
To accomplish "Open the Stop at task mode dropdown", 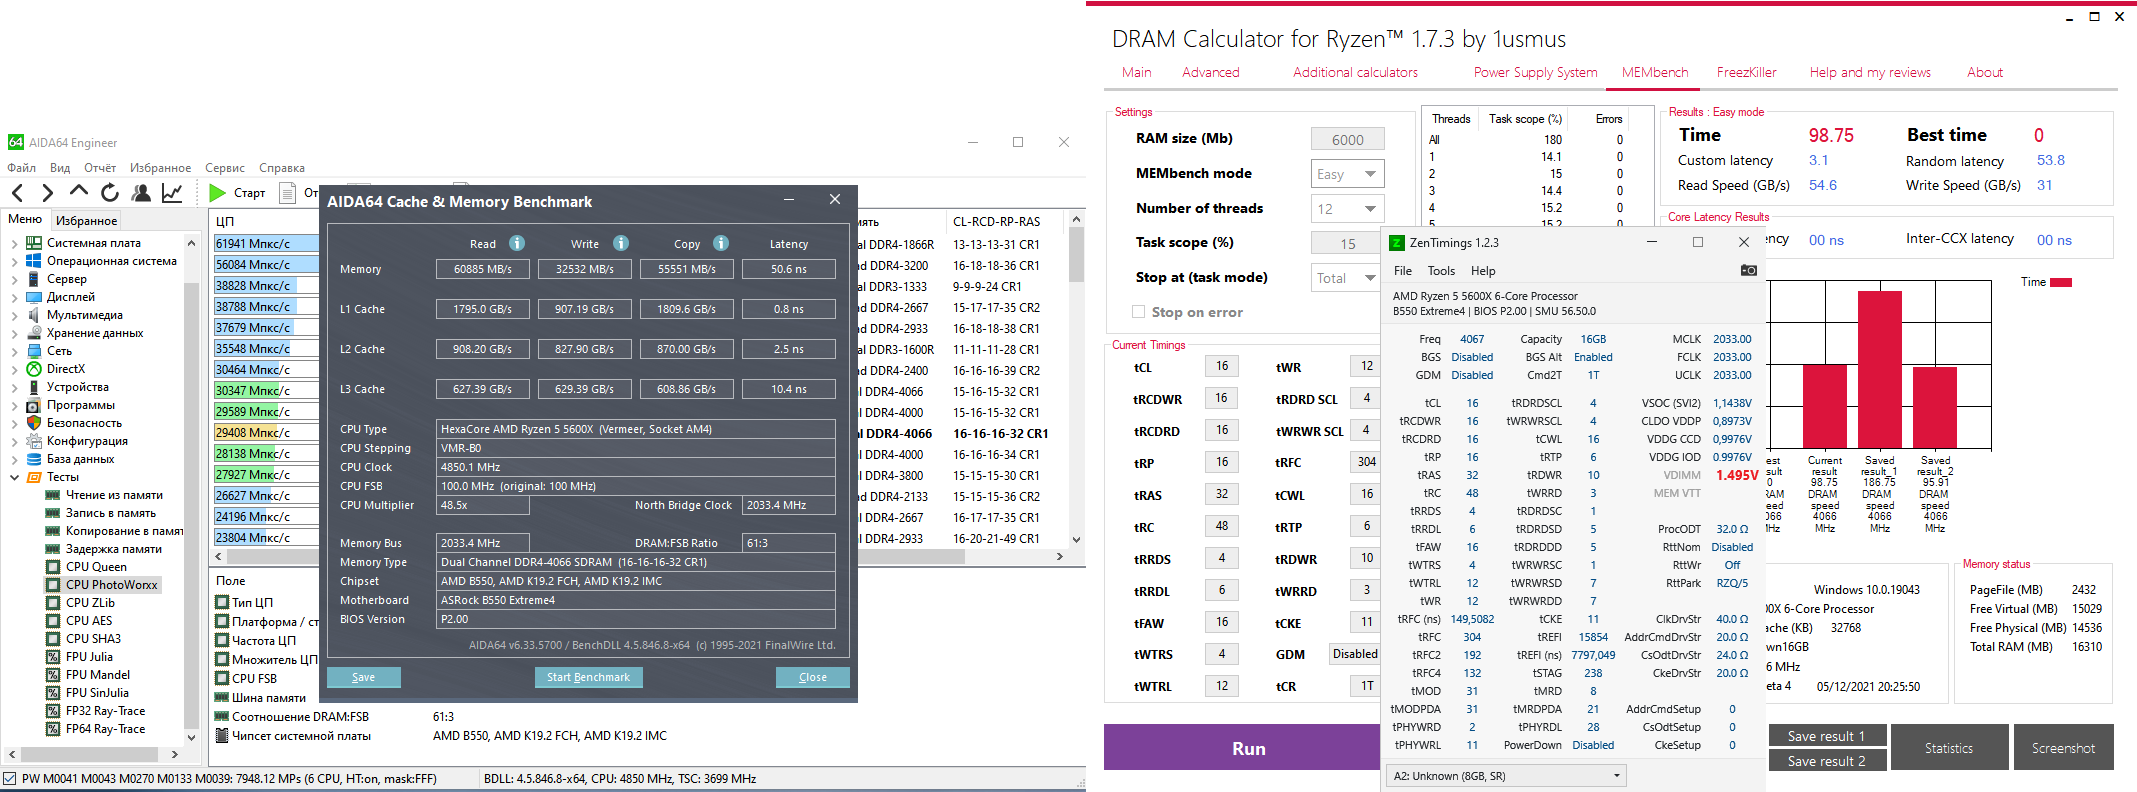I will point(1347,278).
